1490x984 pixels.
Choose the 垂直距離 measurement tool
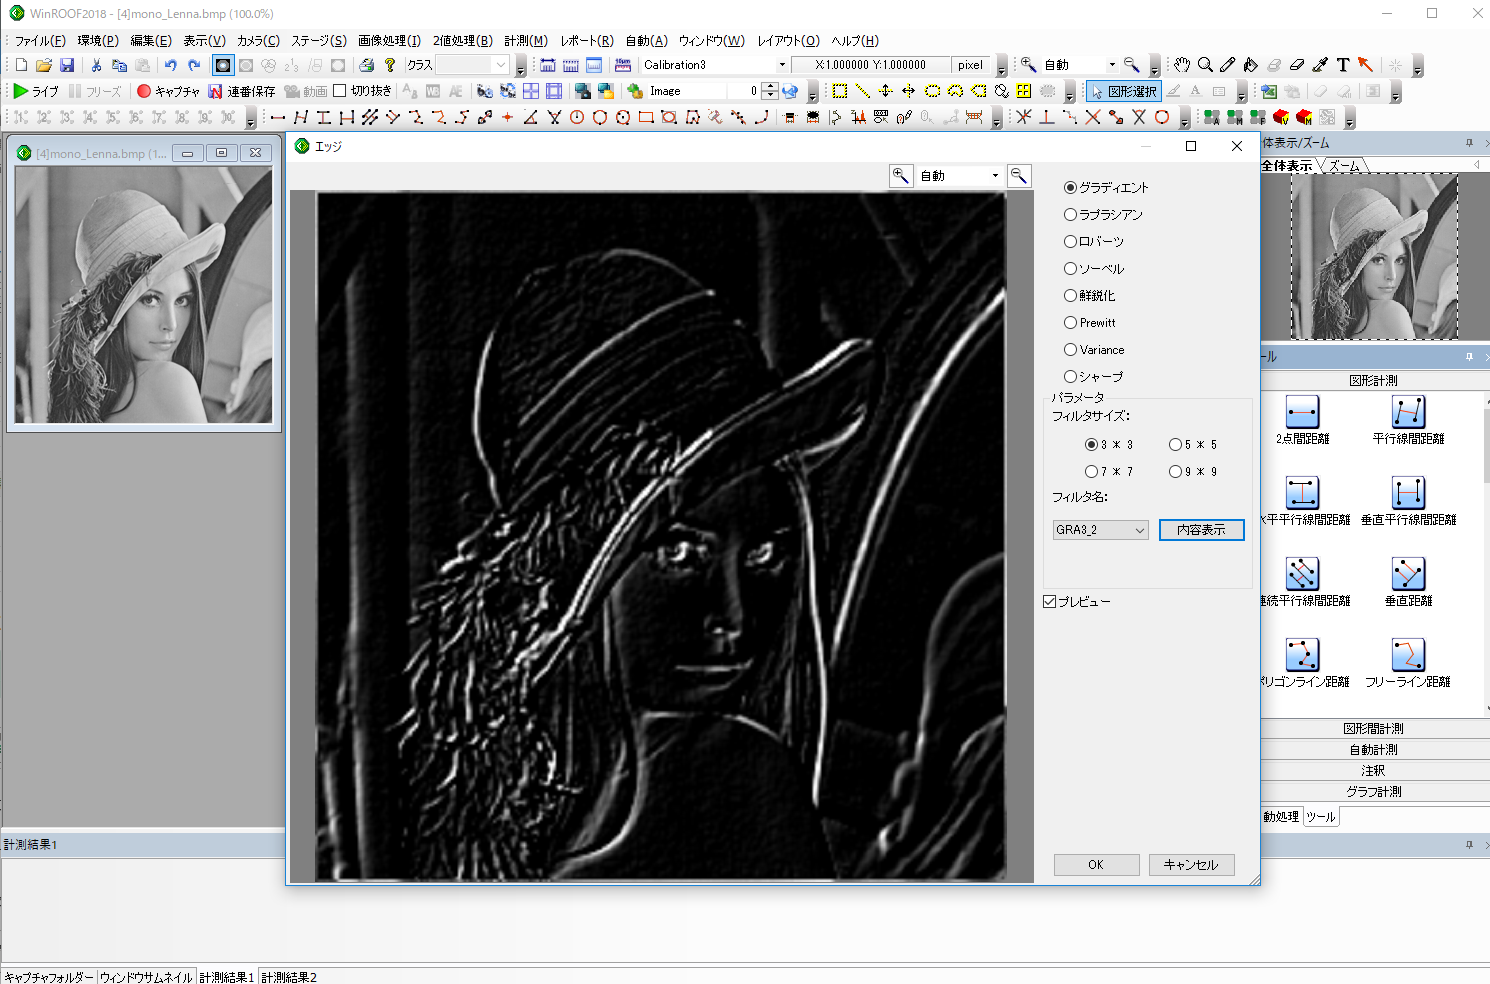1408,582
